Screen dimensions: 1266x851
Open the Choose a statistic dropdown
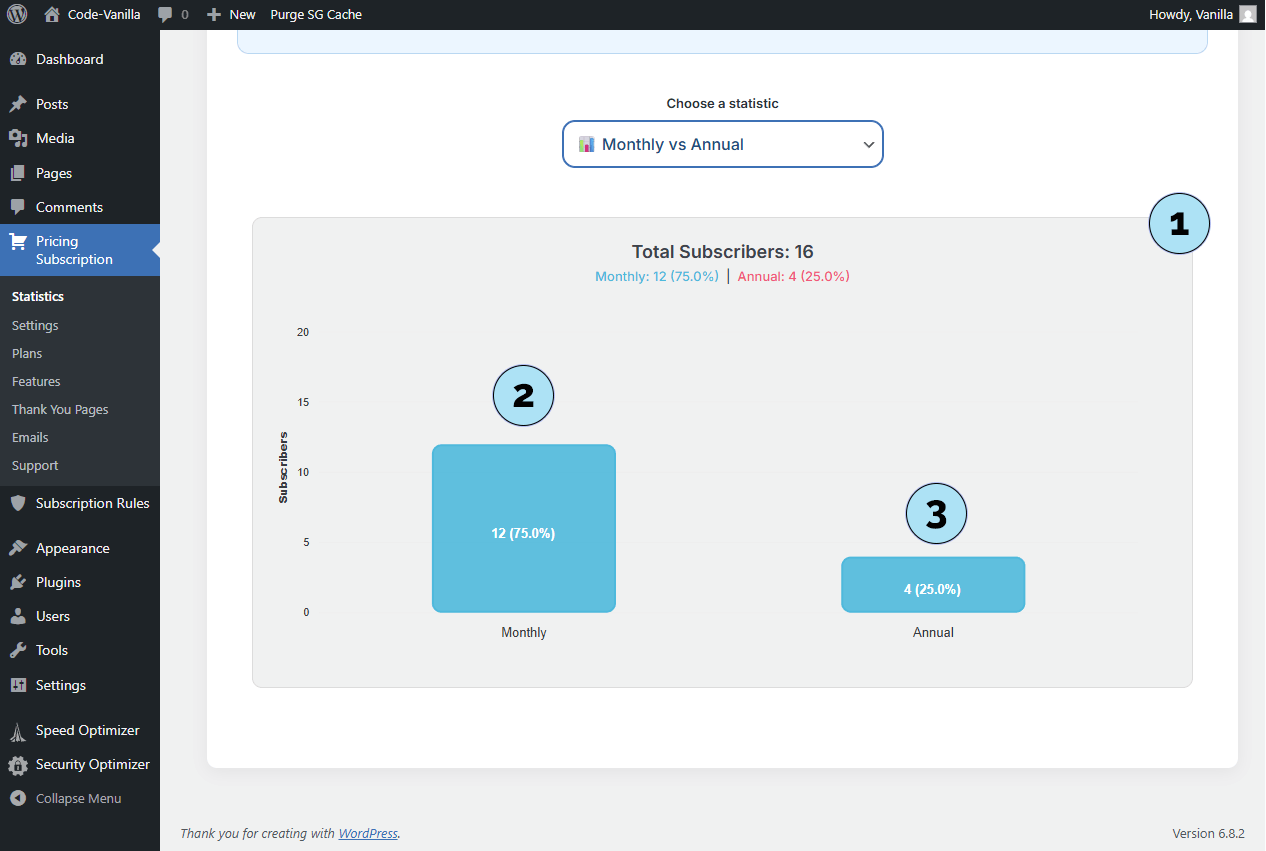pyautogui.click(x=722, y=144)
